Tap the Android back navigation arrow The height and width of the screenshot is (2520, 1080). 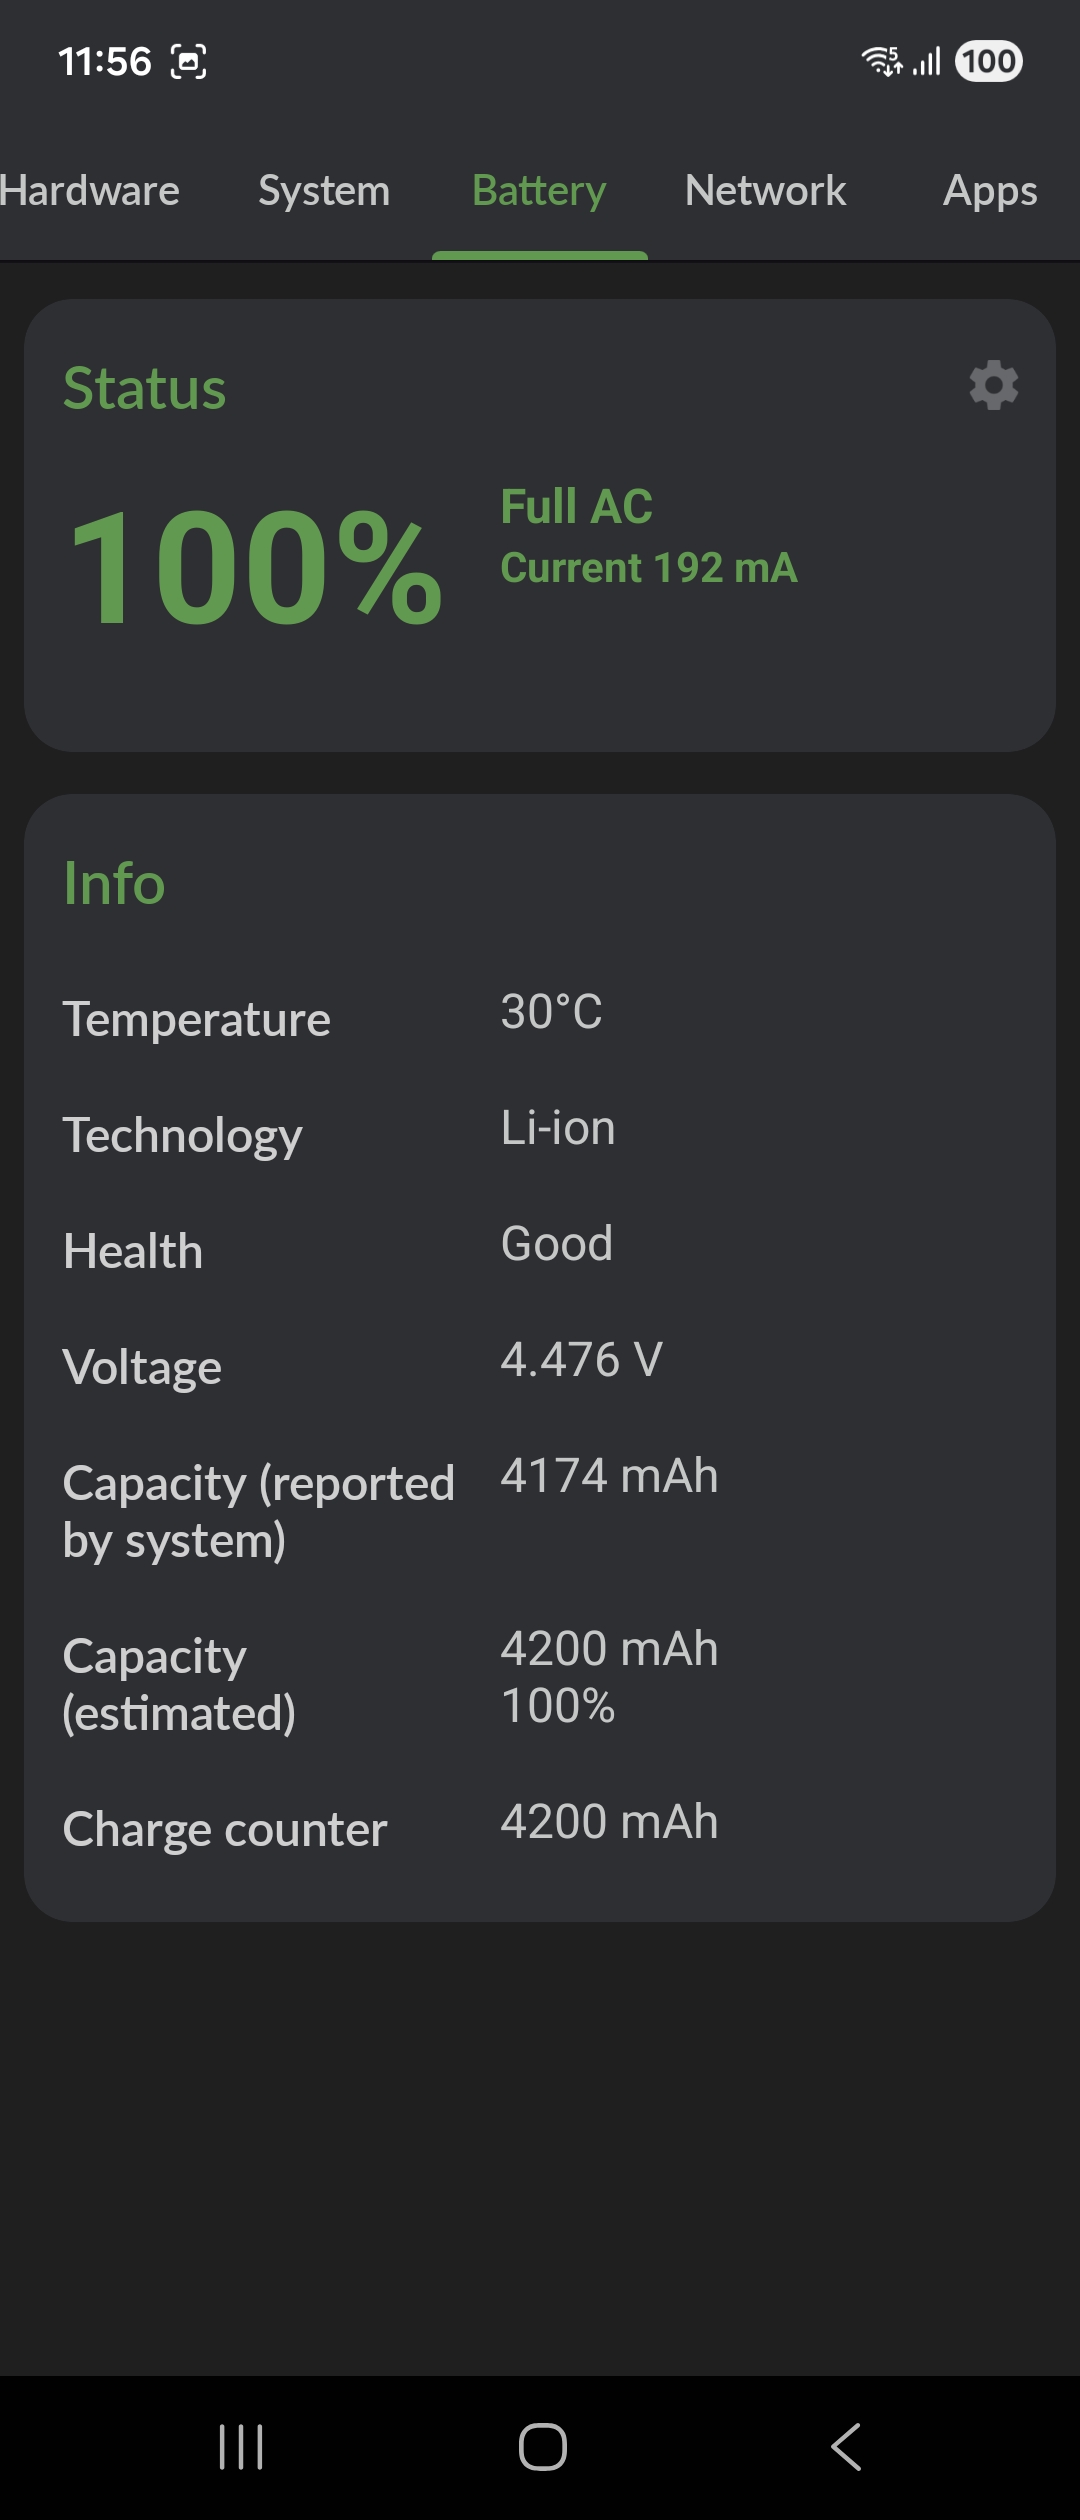tap(846, 2447)
